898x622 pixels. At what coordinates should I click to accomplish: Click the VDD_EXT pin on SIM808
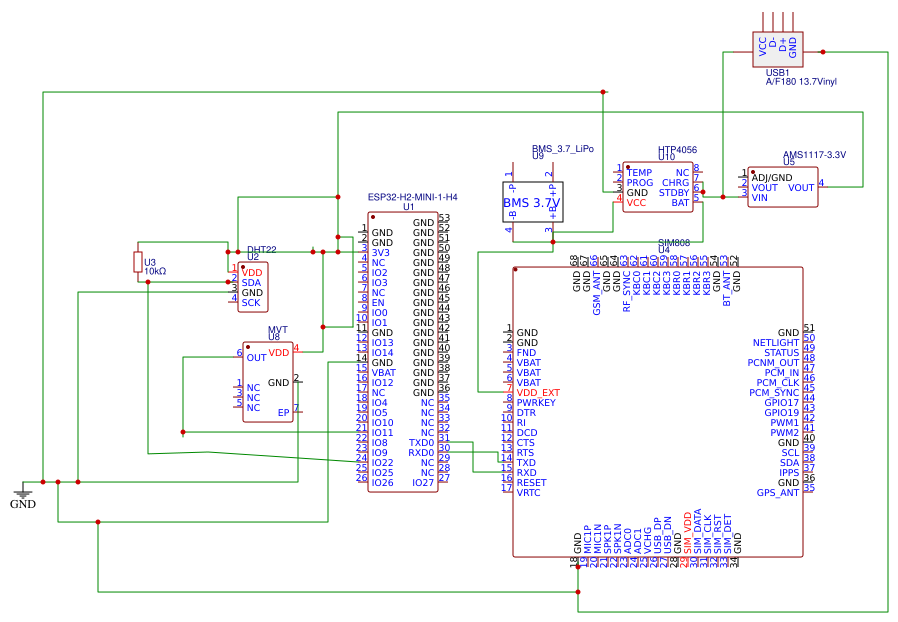(538, 392)
